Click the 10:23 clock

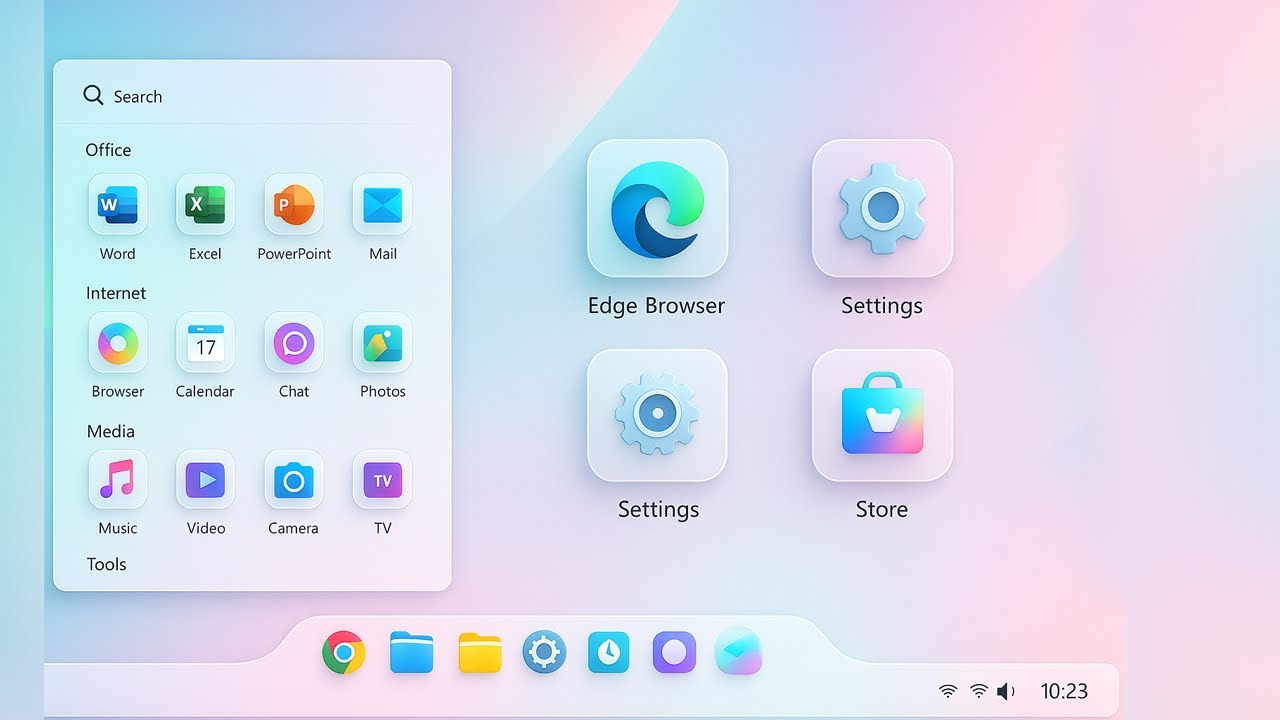tap(1064, 691)
